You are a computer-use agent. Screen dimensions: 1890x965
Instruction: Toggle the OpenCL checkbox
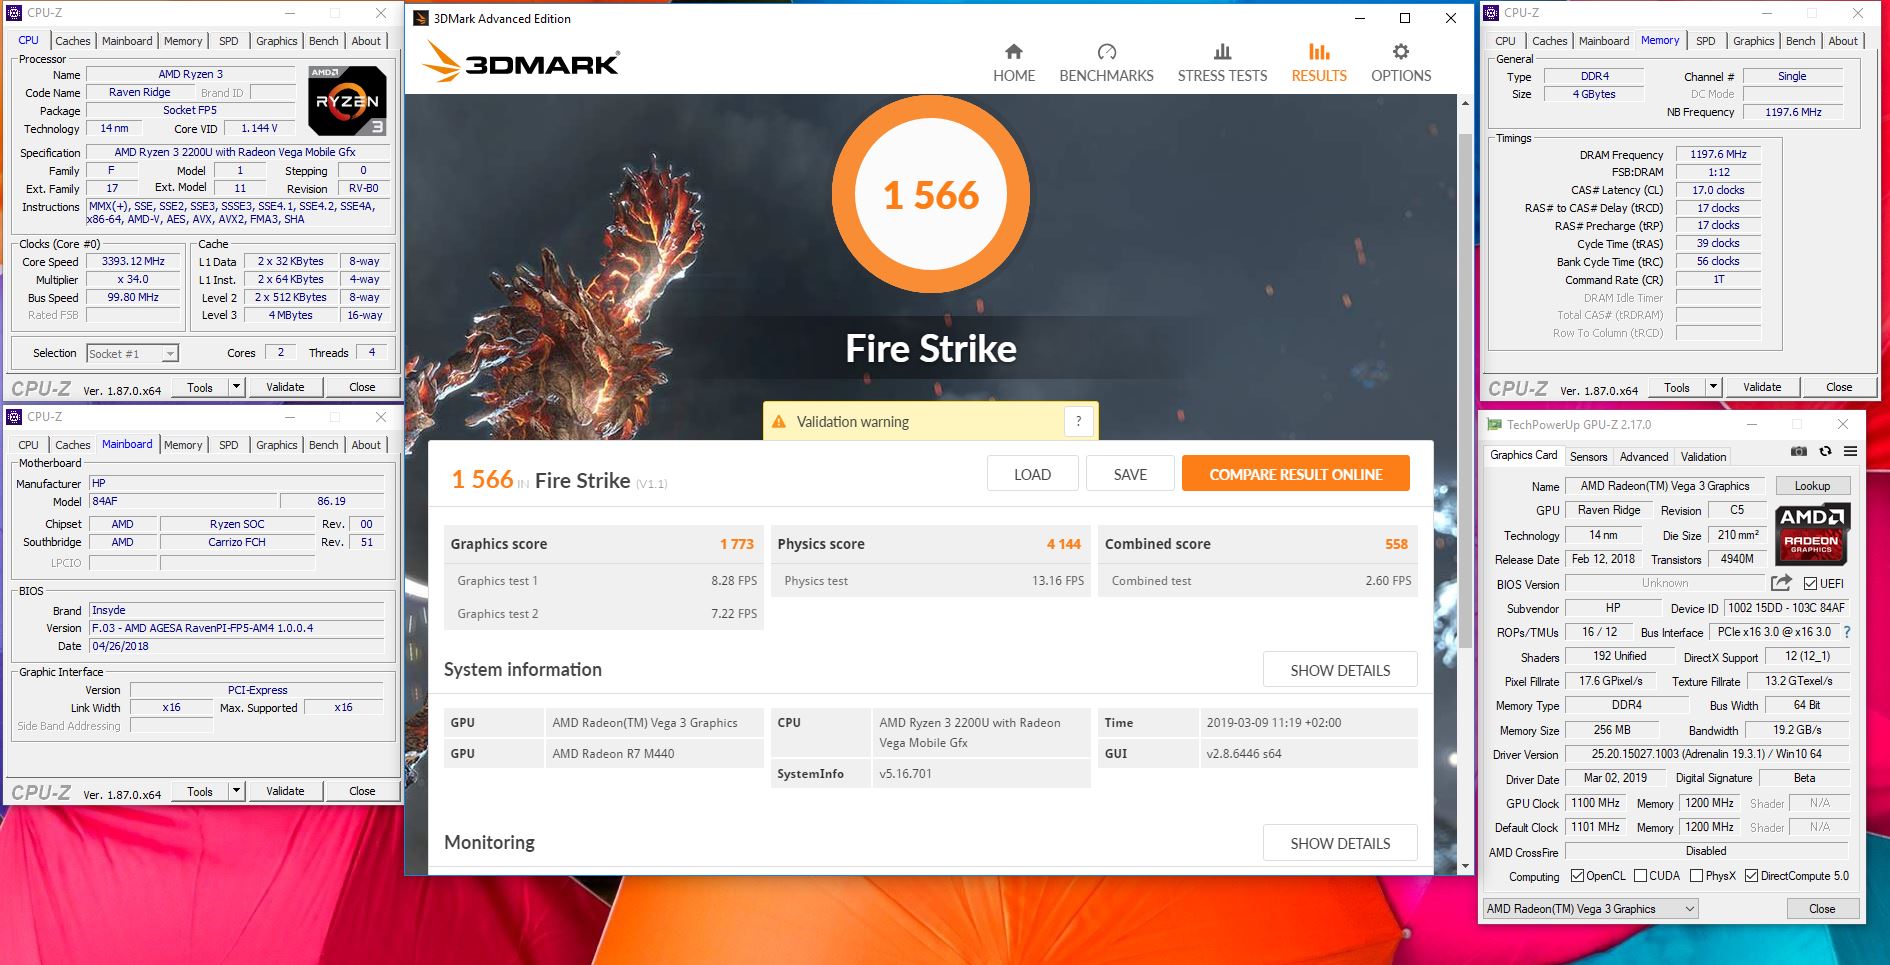(x=1577, y=875)
